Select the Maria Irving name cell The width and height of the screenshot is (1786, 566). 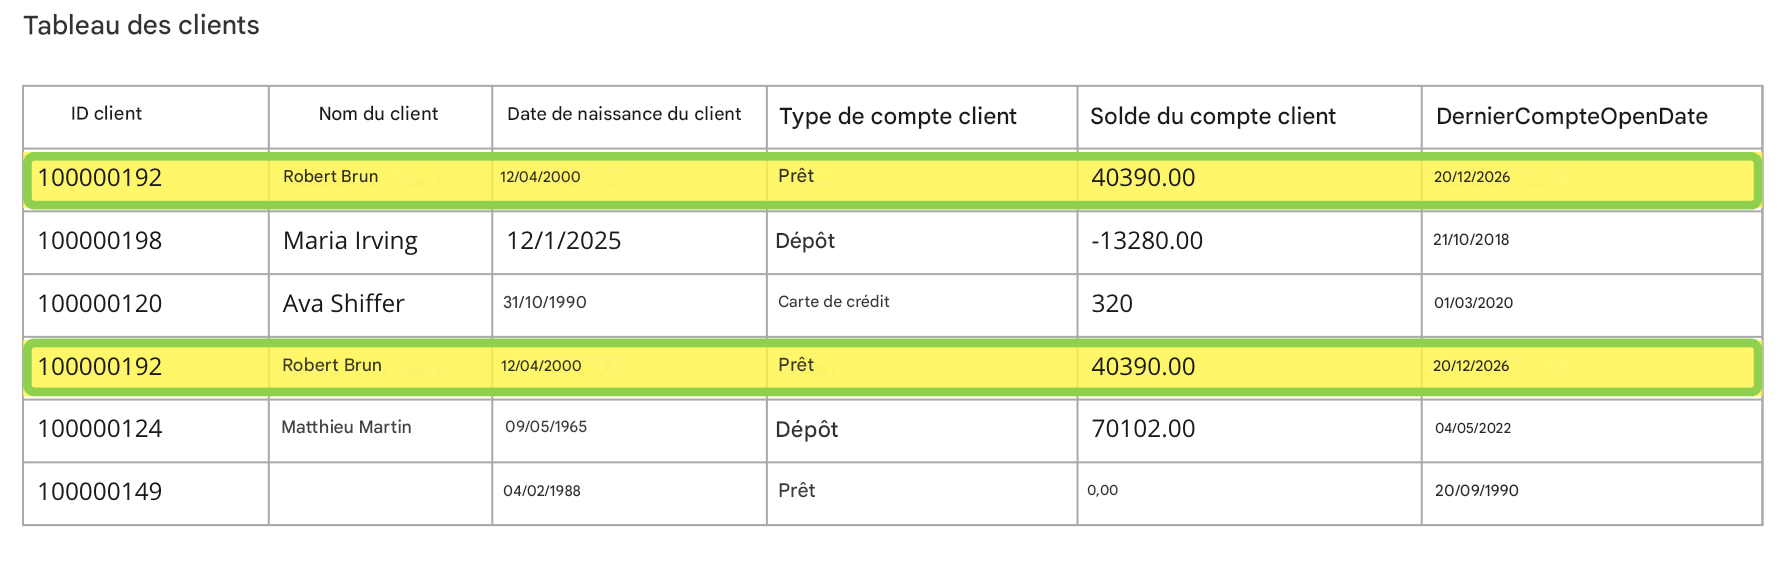(350, 241)
